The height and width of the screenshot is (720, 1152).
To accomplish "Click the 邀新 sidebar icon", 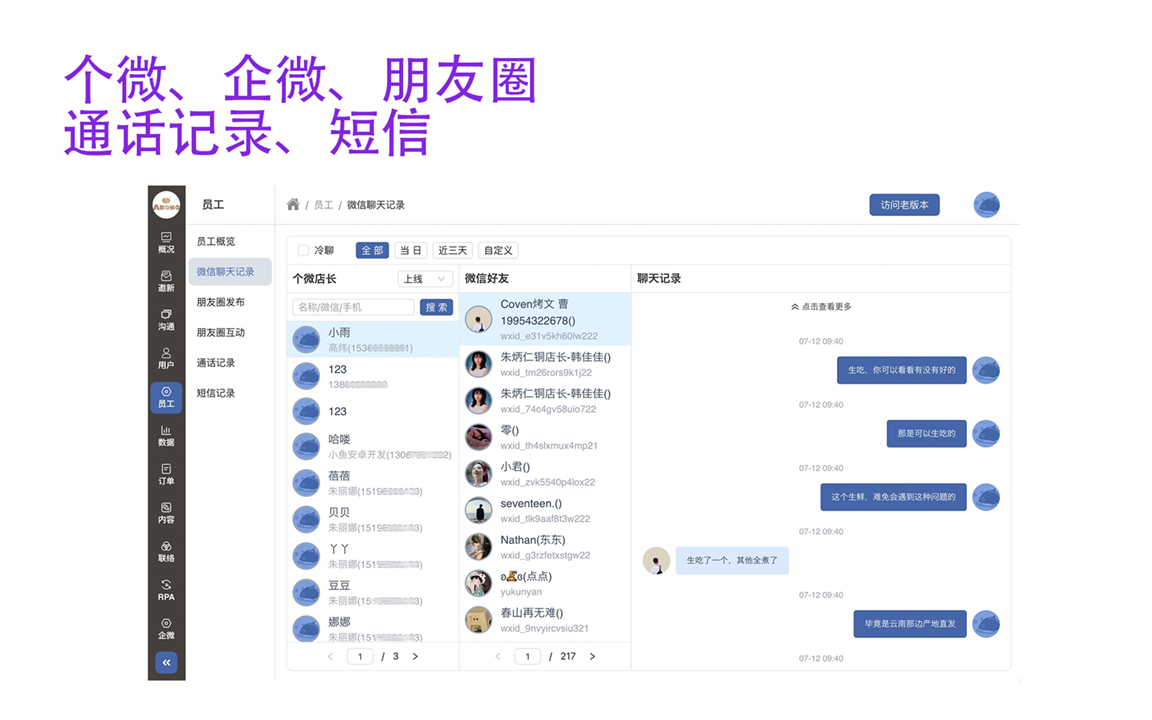I will click(166, 281).
